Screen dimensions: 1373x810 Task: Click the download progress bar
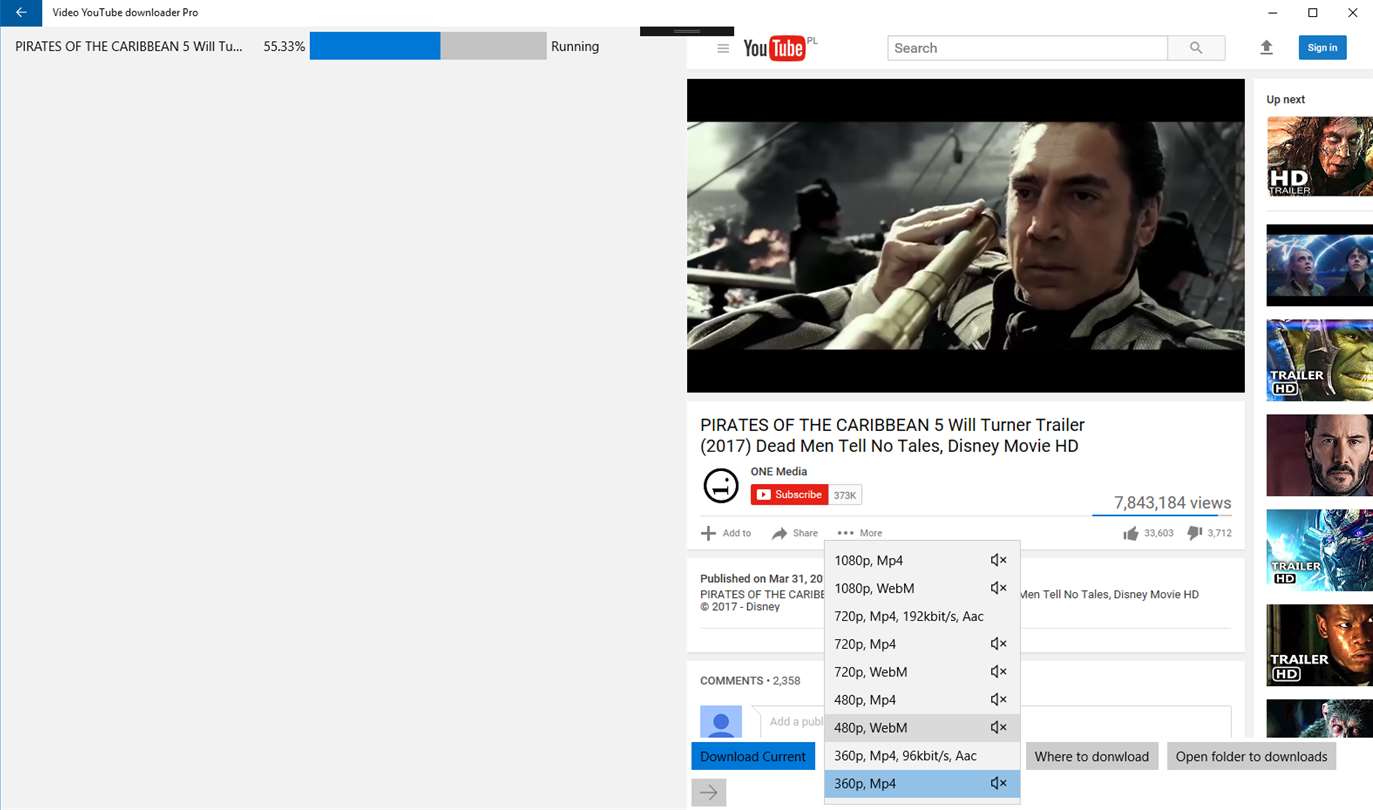(x=428, y=46)
